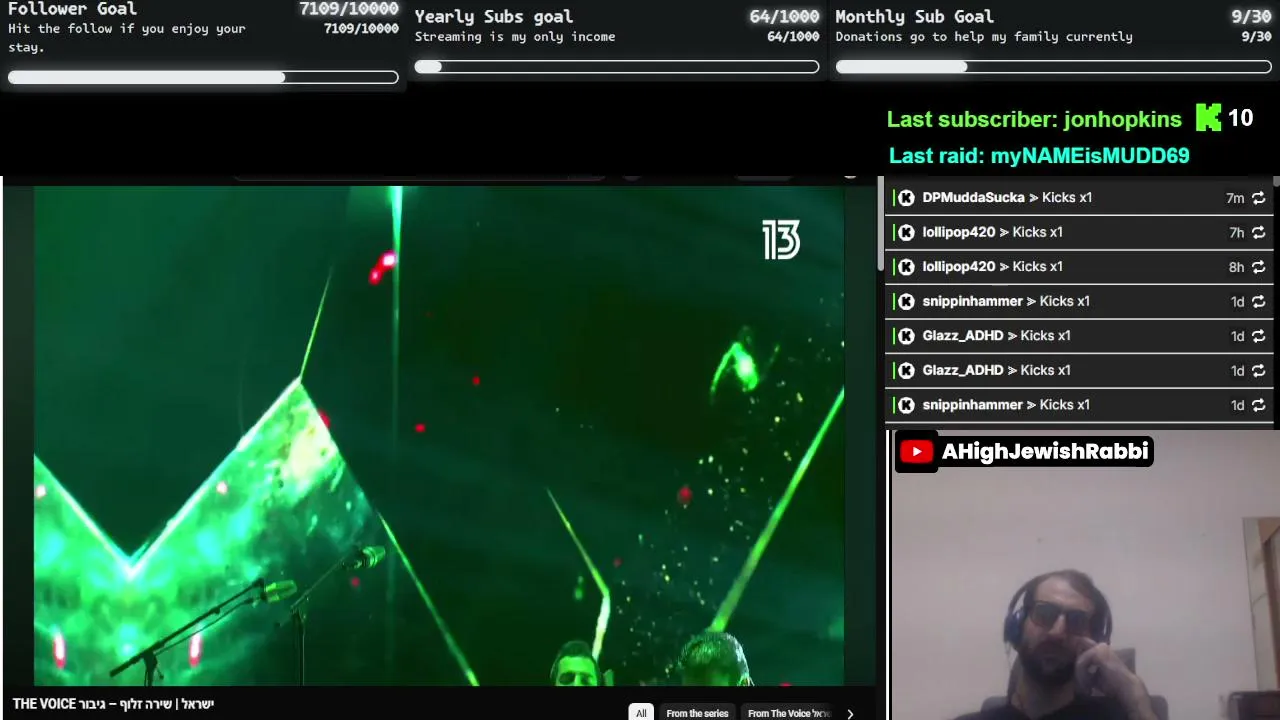Click the '7h' timestamp

coord(1237,232)
